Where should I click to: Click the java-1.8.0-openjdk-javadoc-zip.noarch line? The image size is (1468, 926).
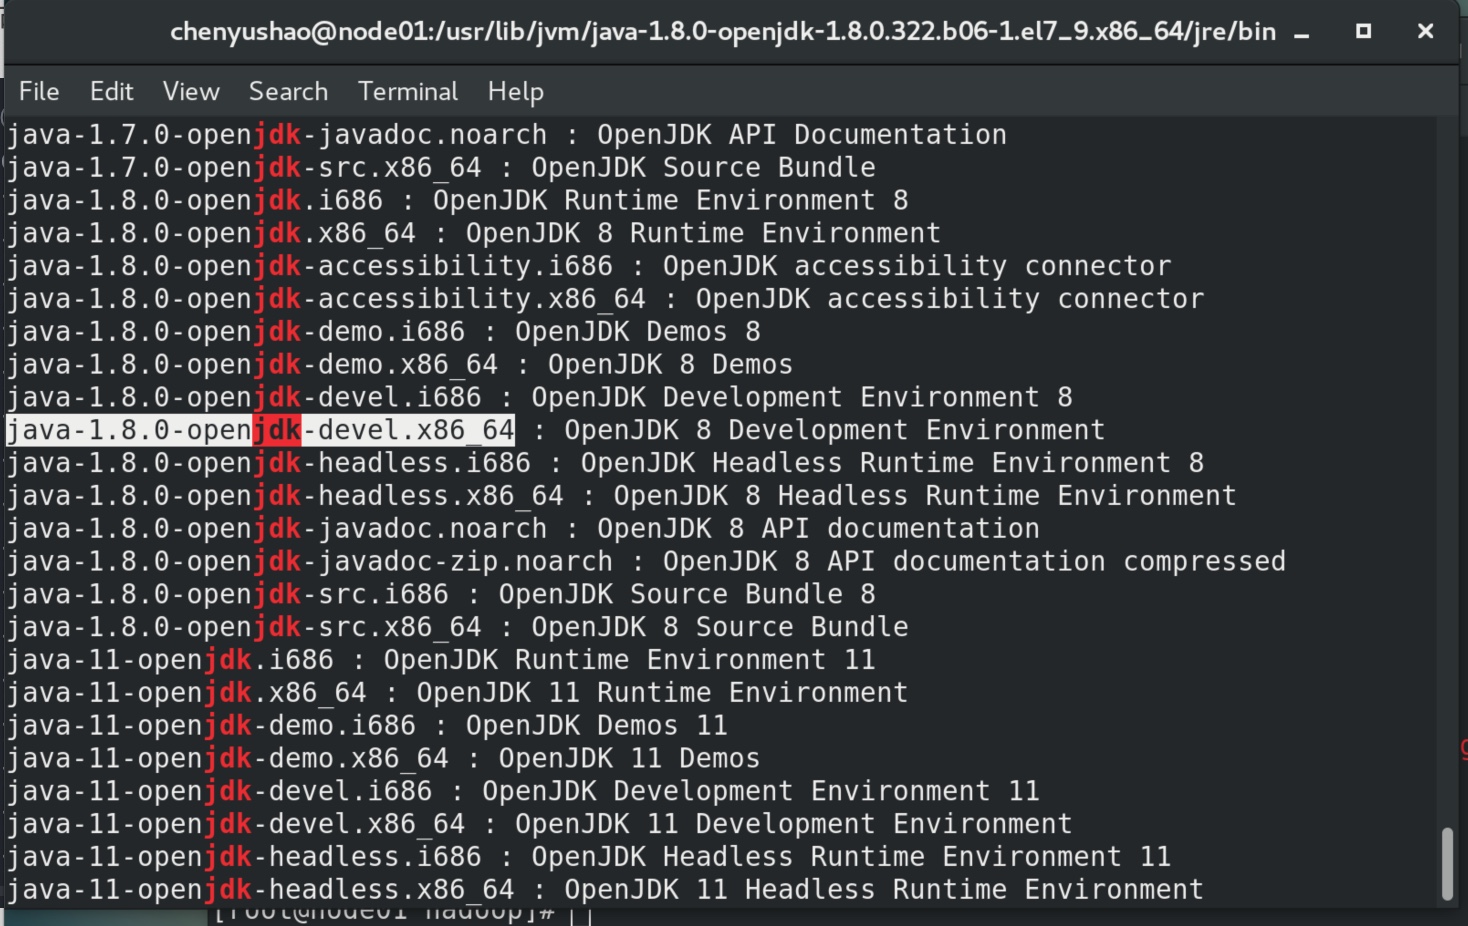(x=646, y=561)
